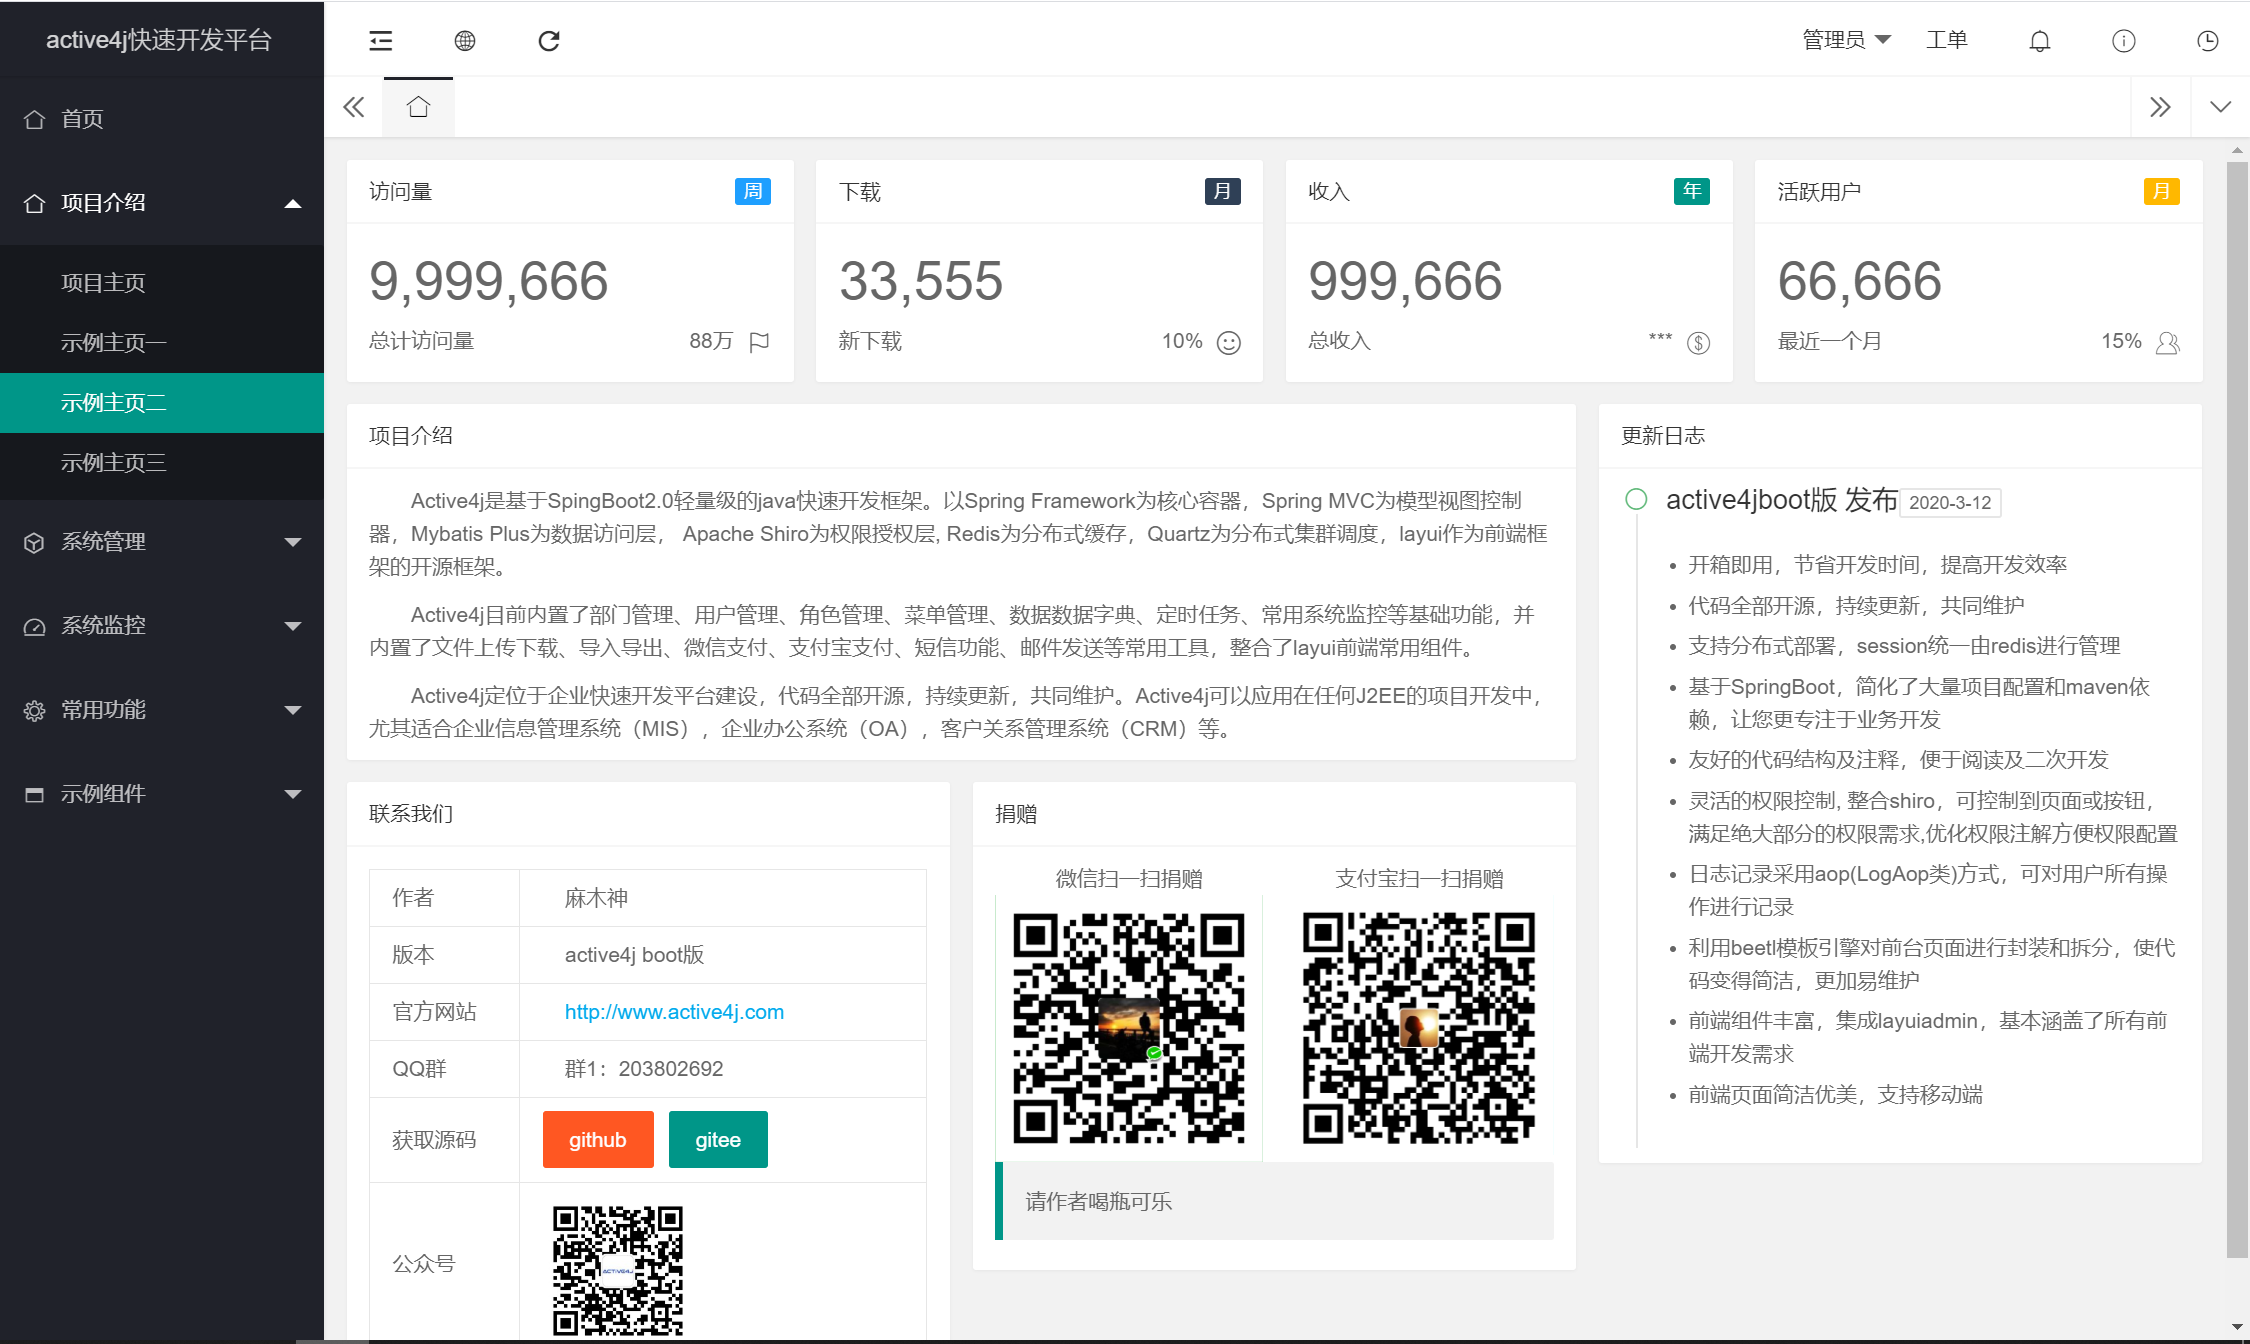
Task: Click the clock icon at the top right
Action: click(2207, 40)
